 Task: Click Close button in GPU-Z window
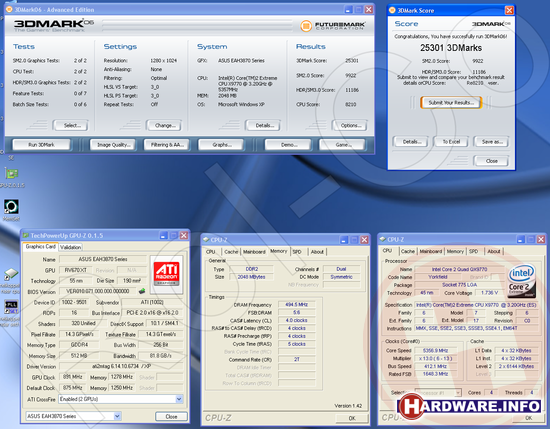[171, 416]
